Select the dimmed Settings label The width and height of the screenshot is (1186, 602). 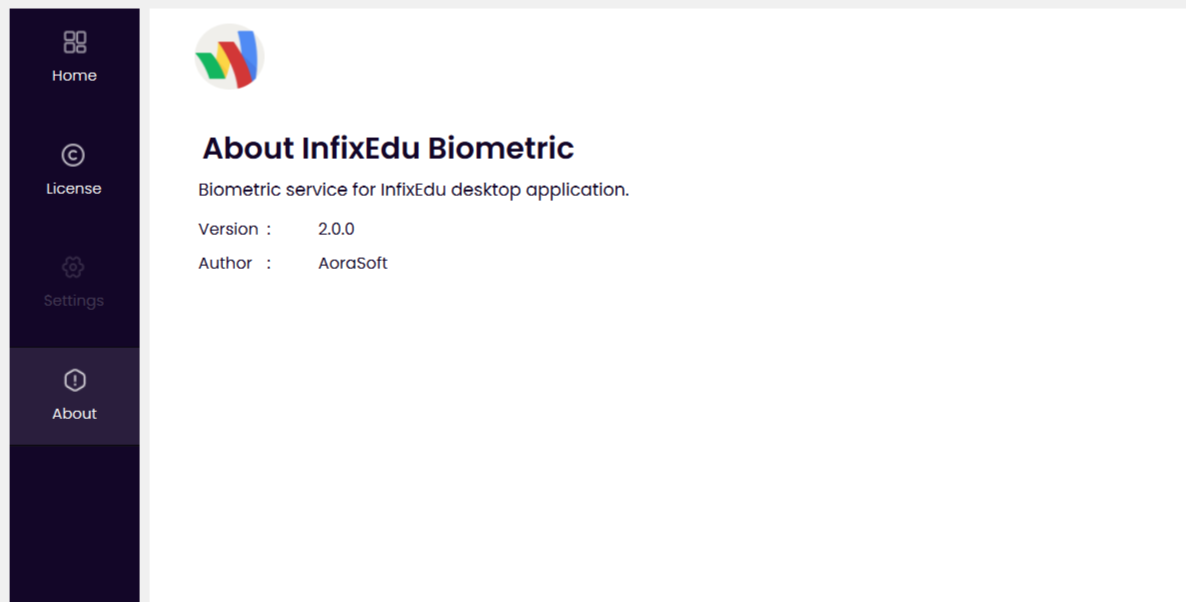pyautogui.click(x=73, y=301)
